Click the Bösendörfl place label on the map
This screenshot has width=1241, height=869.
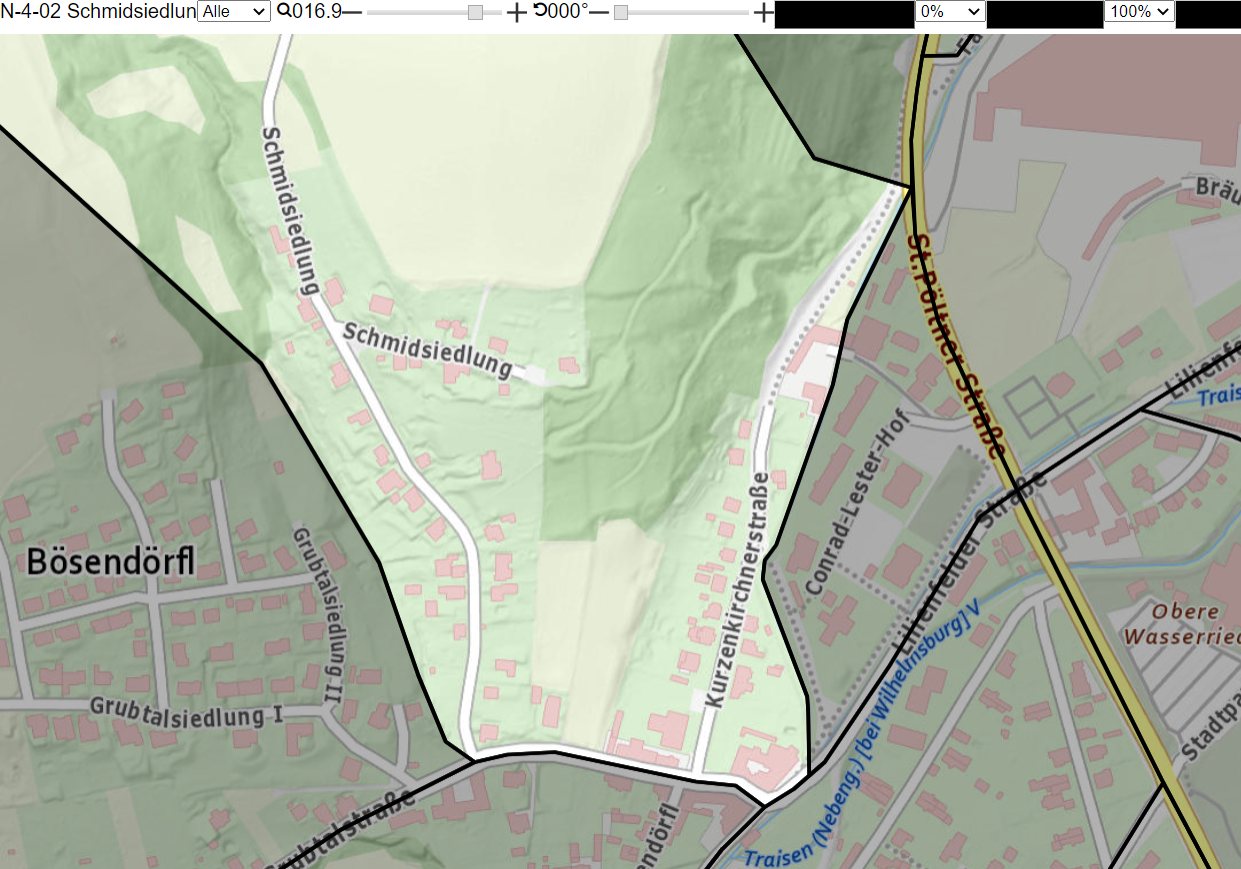point(111,561)
